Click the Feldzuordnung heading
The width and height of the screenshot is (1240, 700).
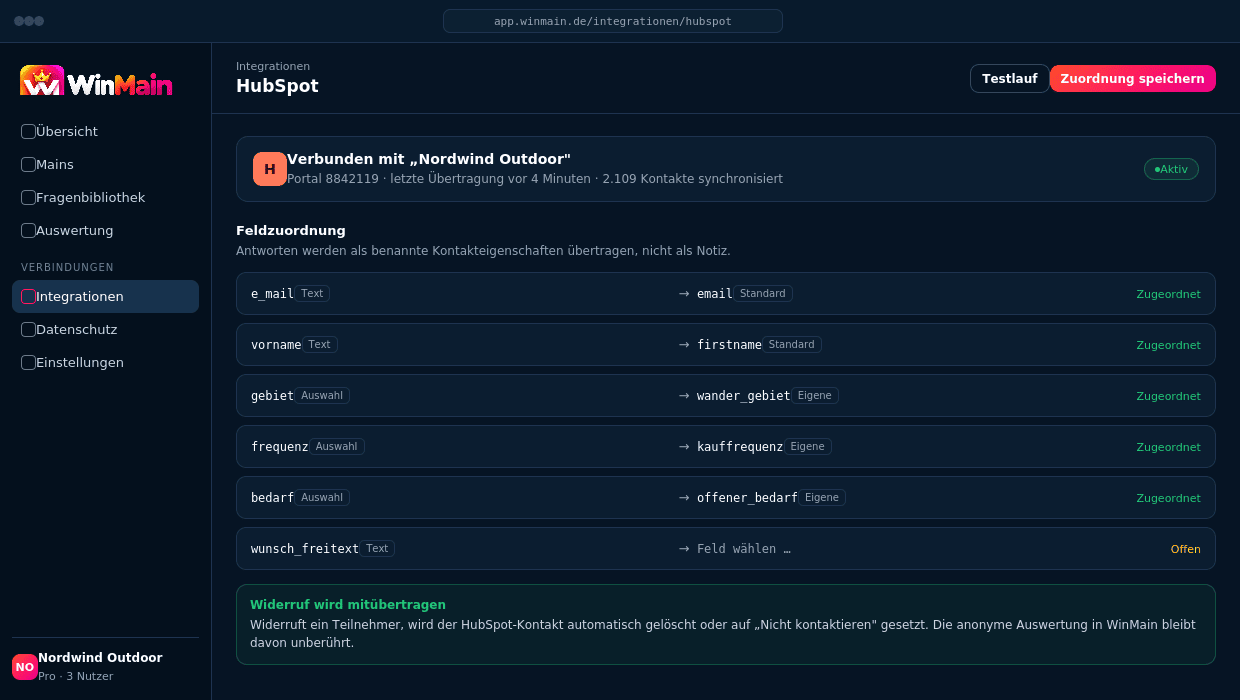point(291,231)
